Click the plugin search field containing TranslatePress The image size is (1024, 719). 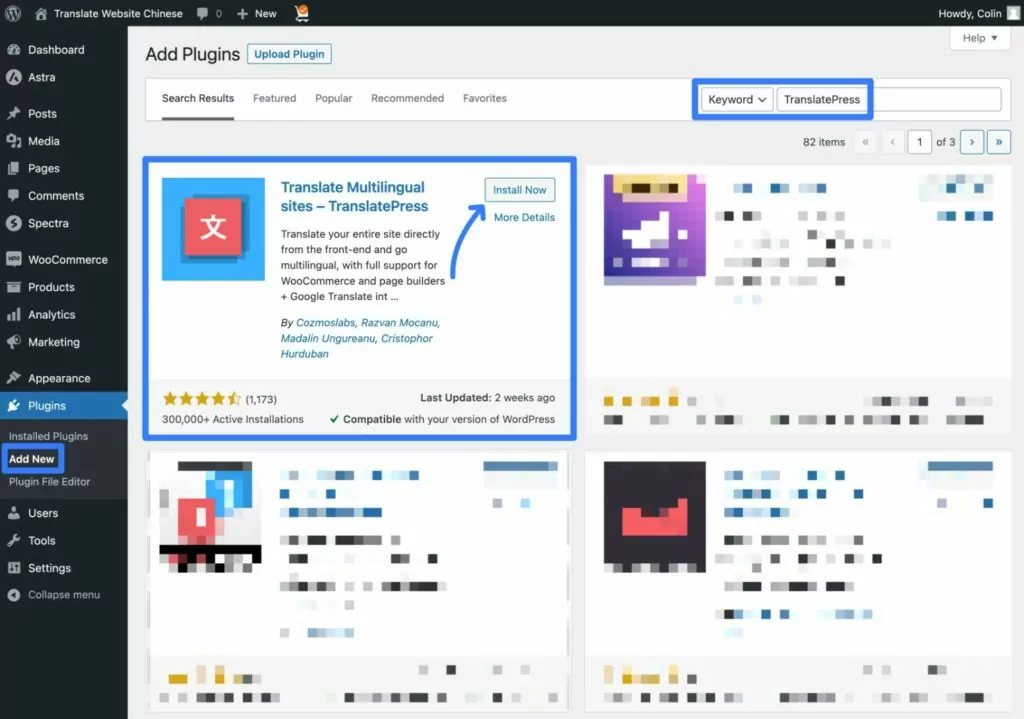pos(889,99)
